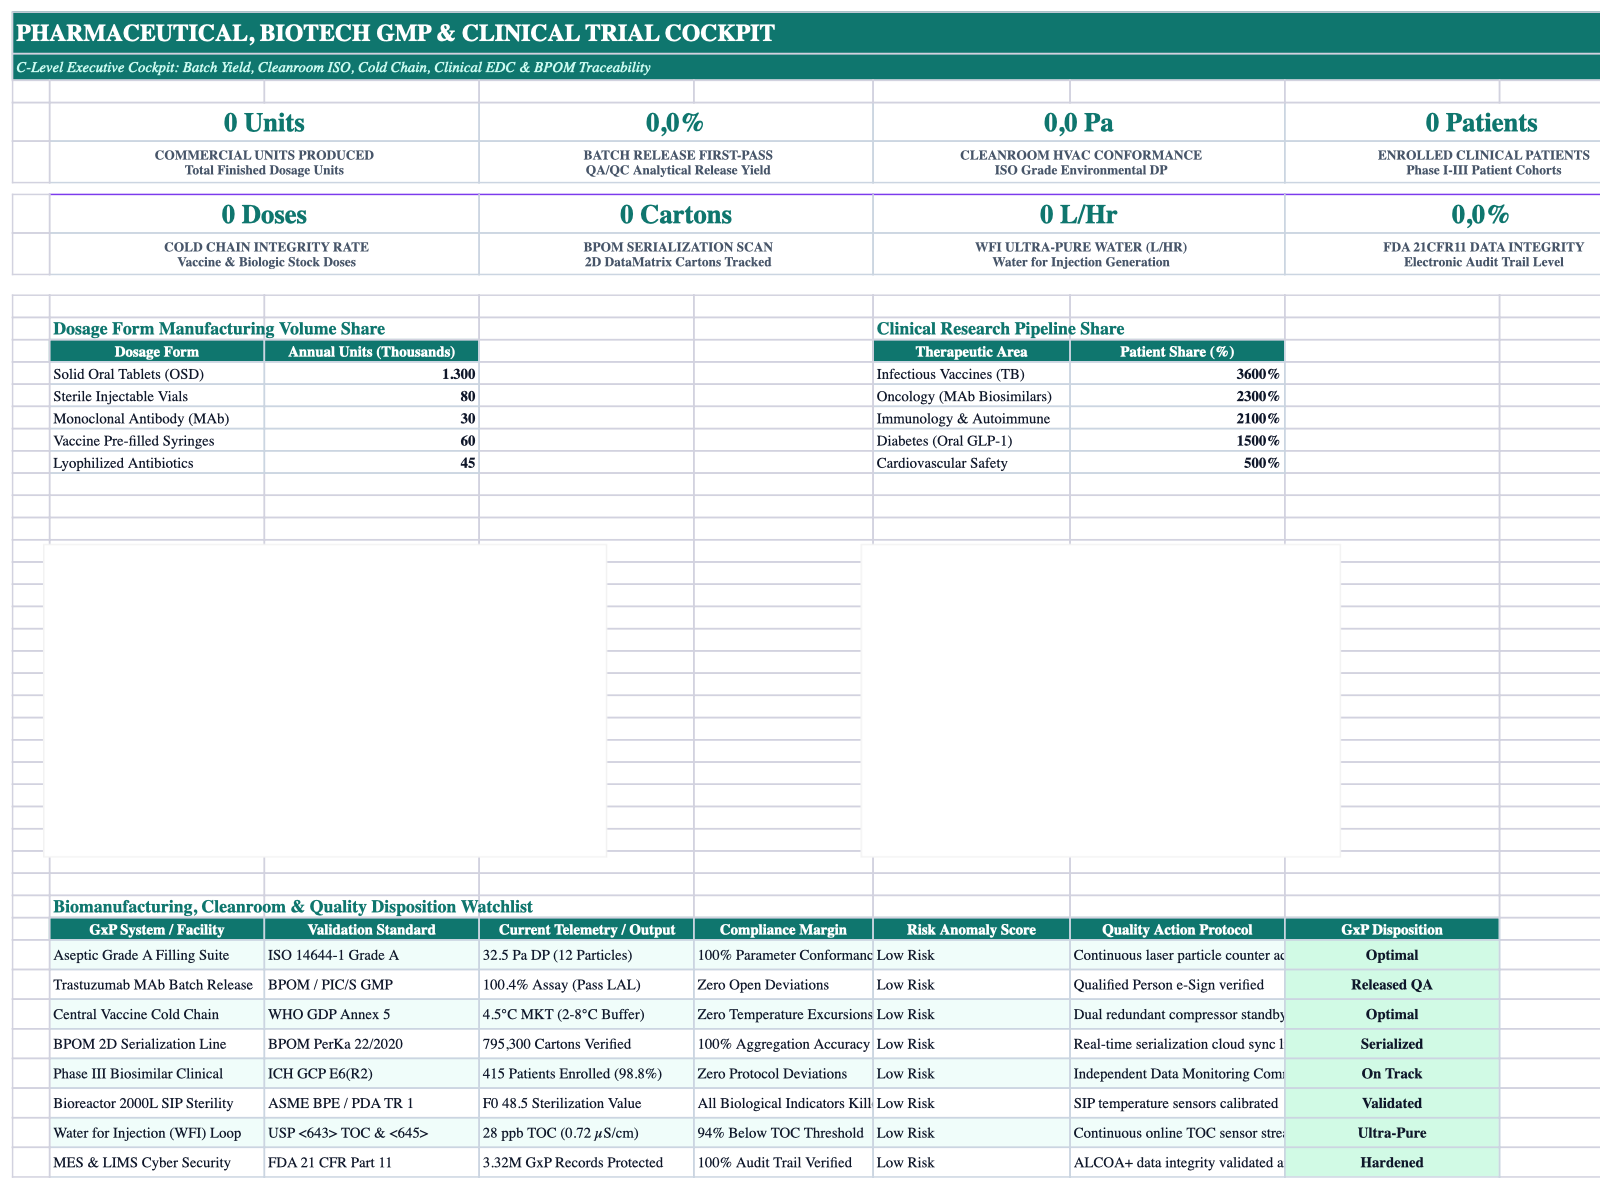Image resolution: width=1600 pixels, height=1194 pixels.
Task: Select 'Sterile Injectable Vials' cell
Action: pyautogui.click(x=157, y=396)
